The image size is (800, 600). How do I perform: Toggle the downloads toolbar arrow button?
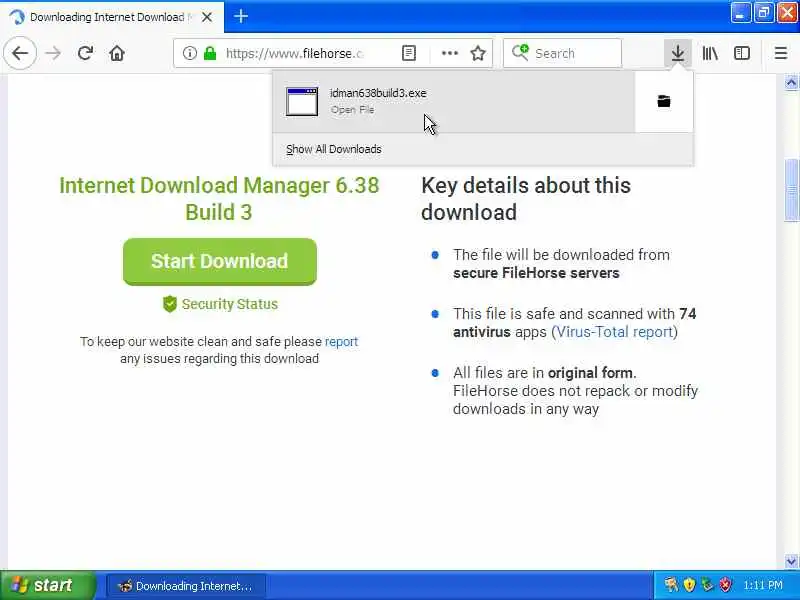pos(678,53)
